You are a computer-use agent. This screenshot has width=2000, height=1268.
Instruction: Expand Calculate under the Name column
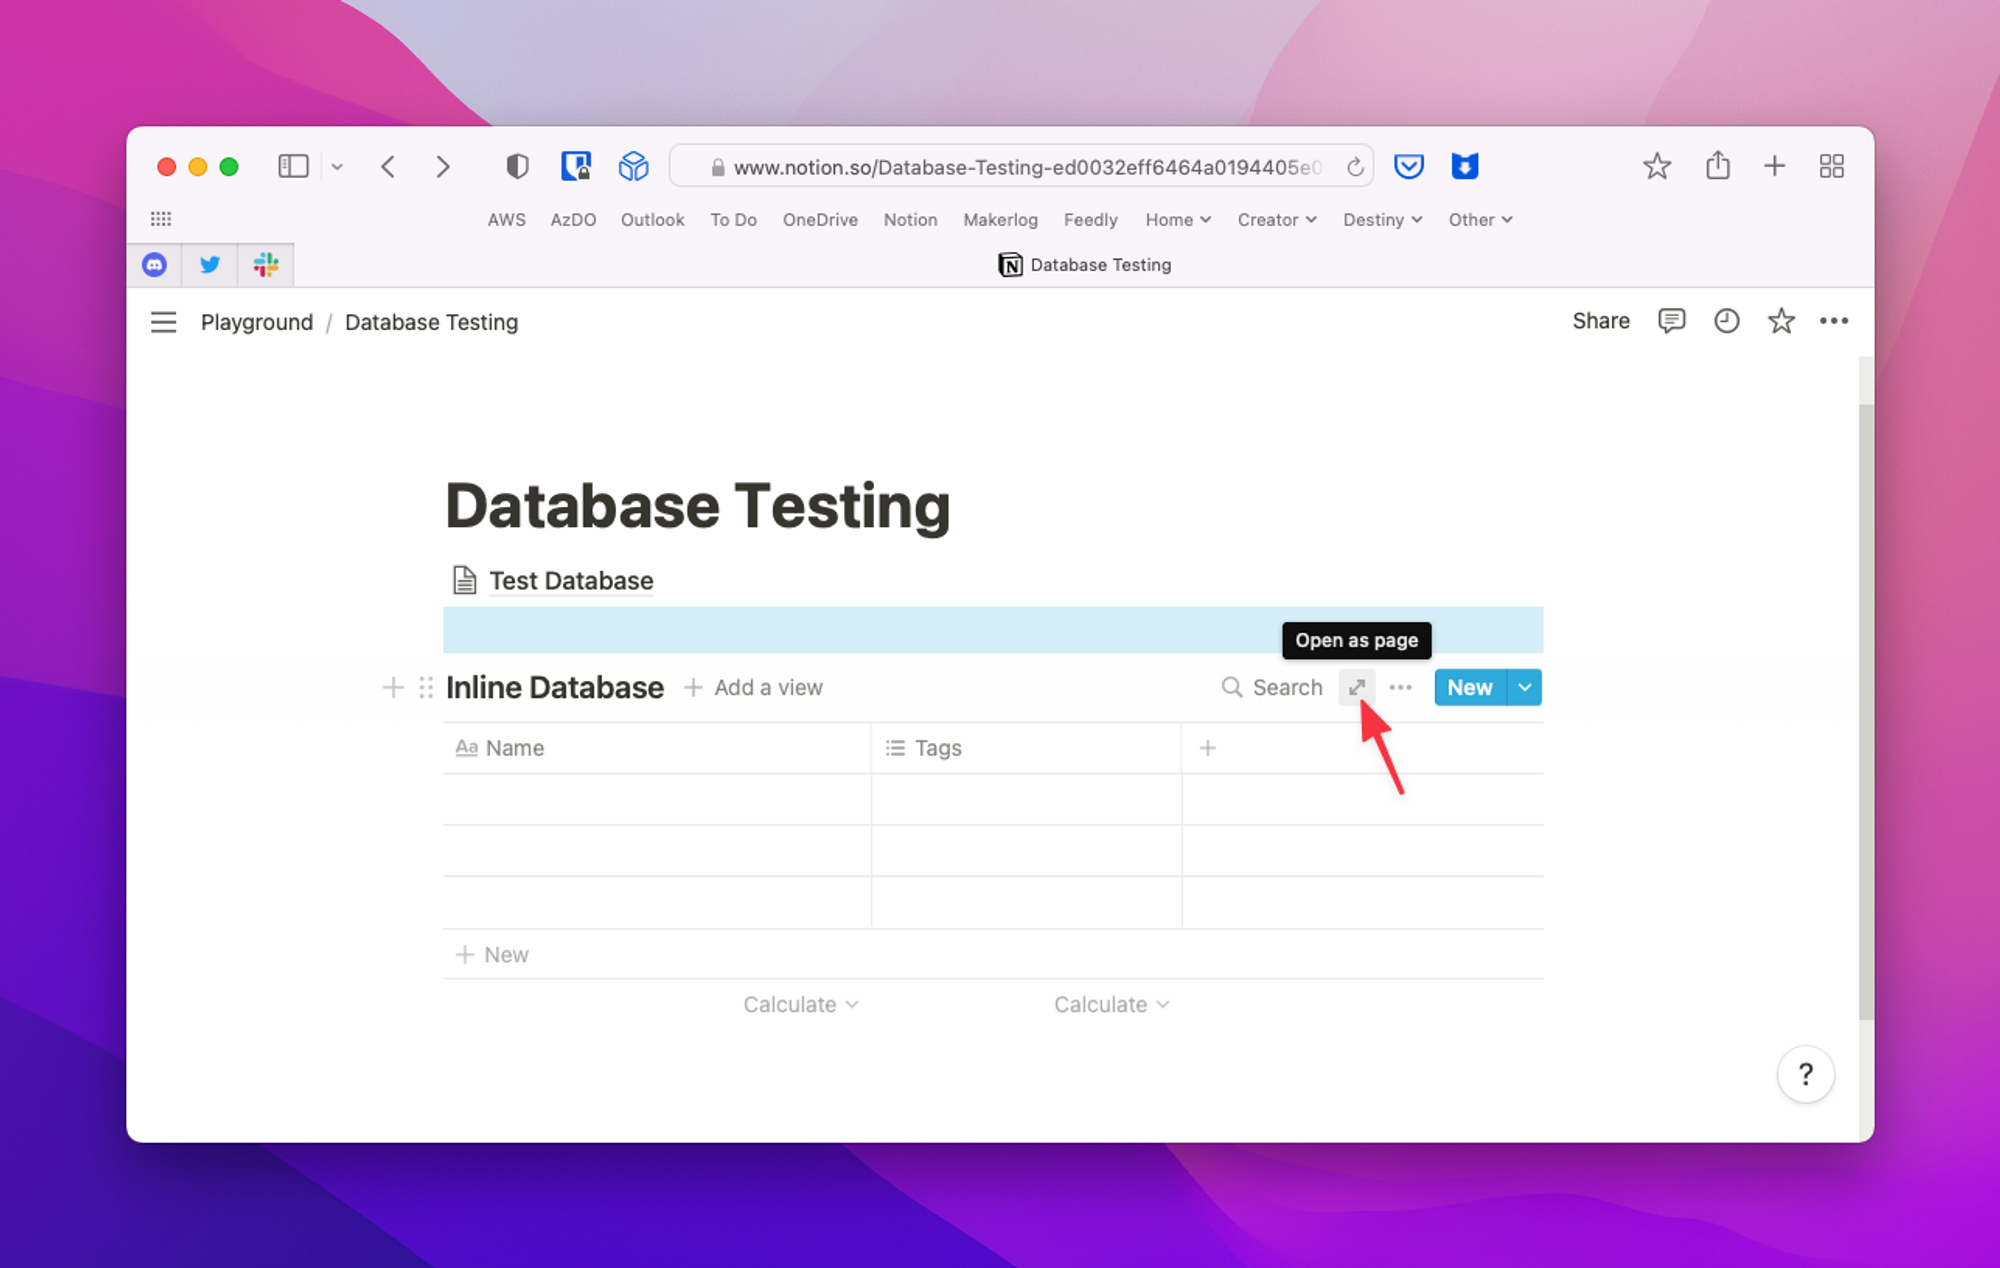800,1004
